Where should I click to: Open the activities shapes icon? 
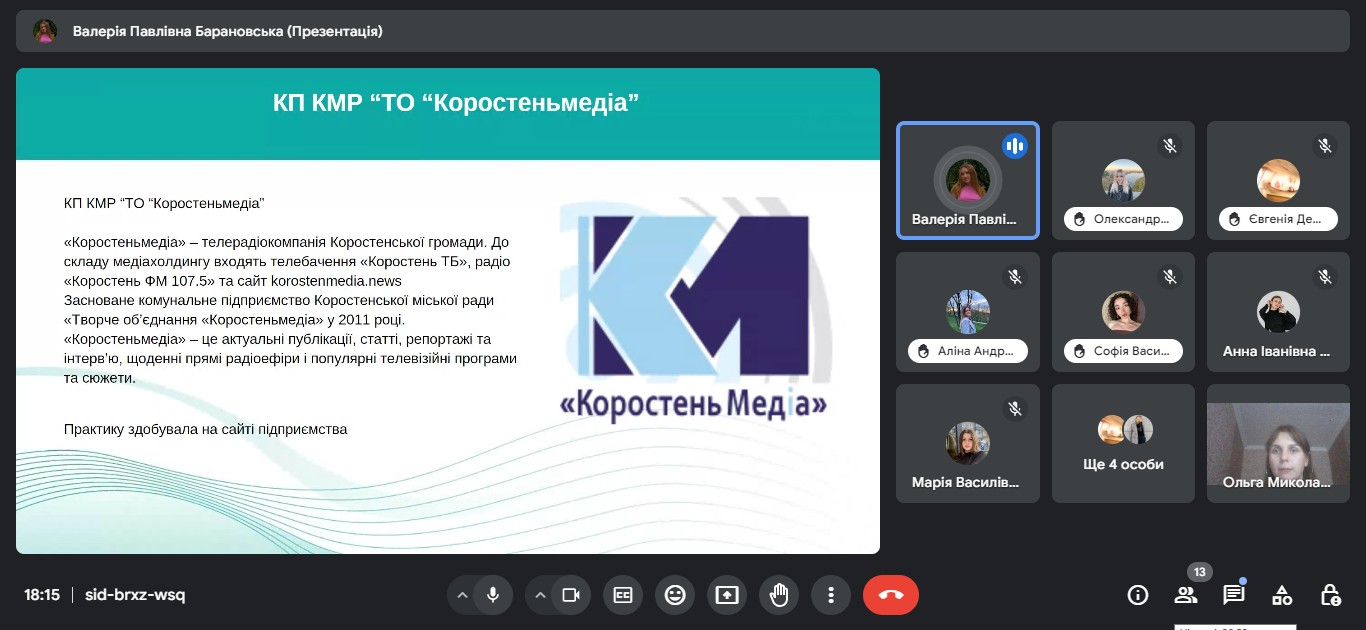[x=1282, y=595]
